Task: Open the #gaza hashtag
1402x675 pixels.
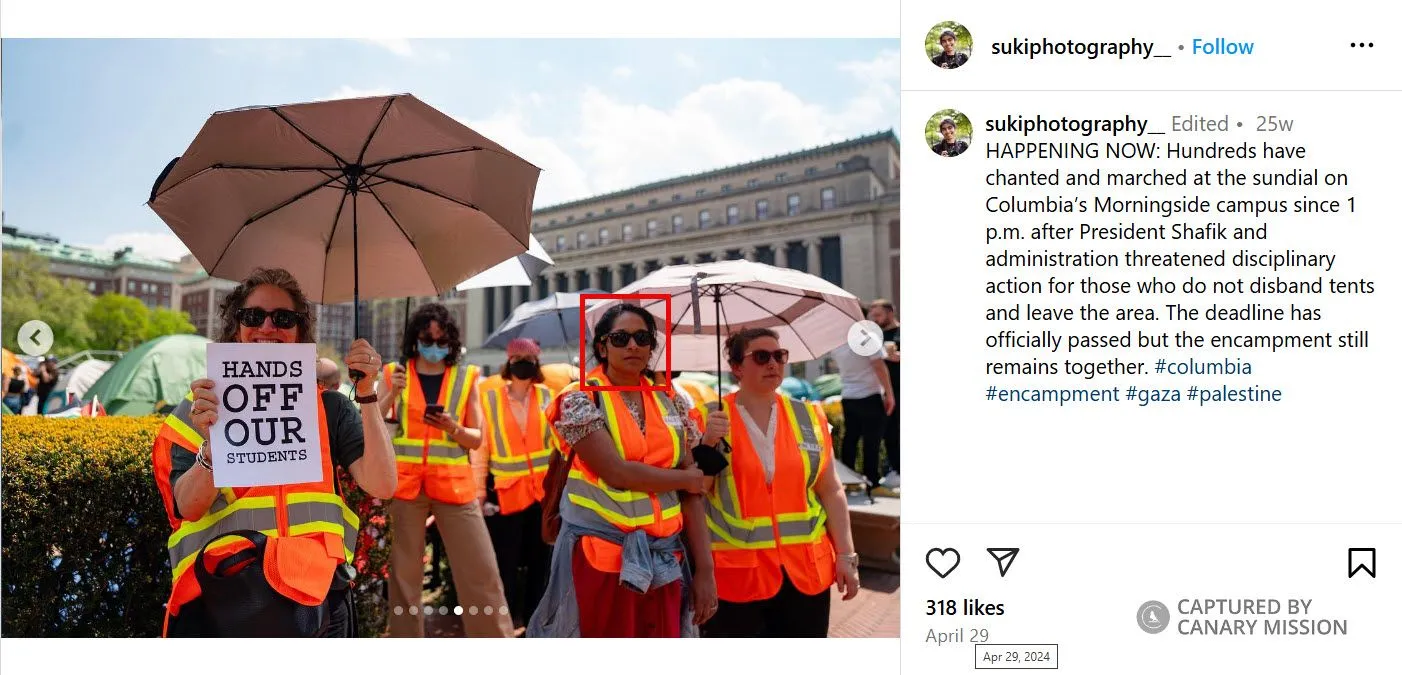Action: pos(1153,394)
